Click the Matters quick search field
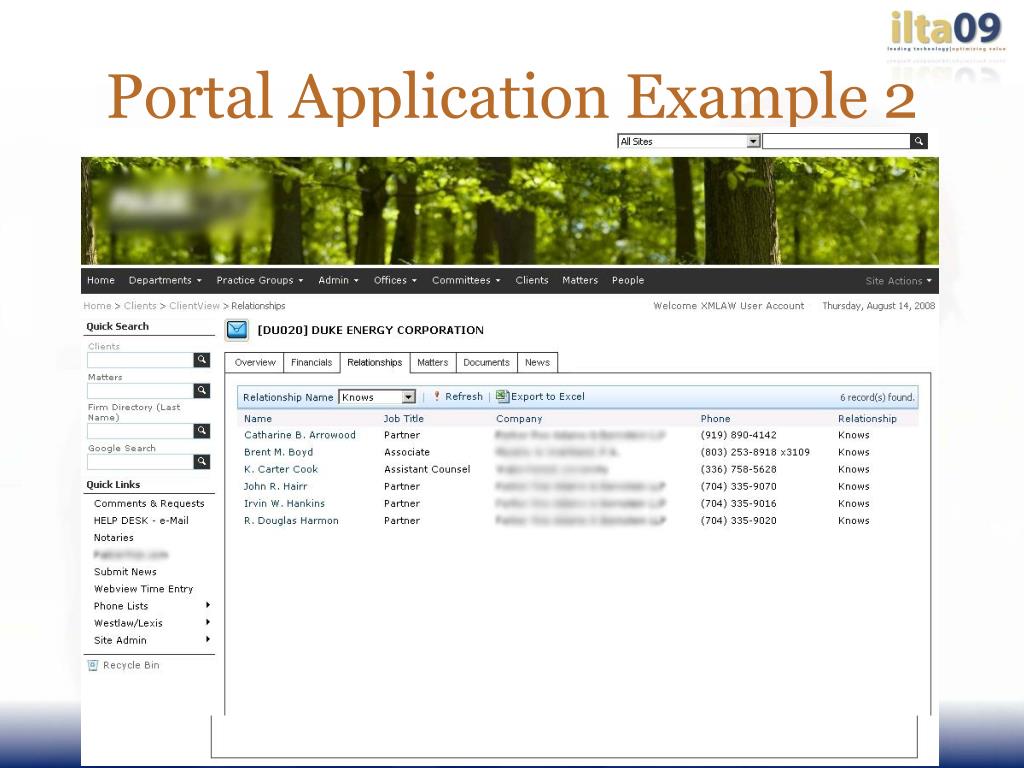The height and width of the screenshot is (768, 1024). click(140, 391)
